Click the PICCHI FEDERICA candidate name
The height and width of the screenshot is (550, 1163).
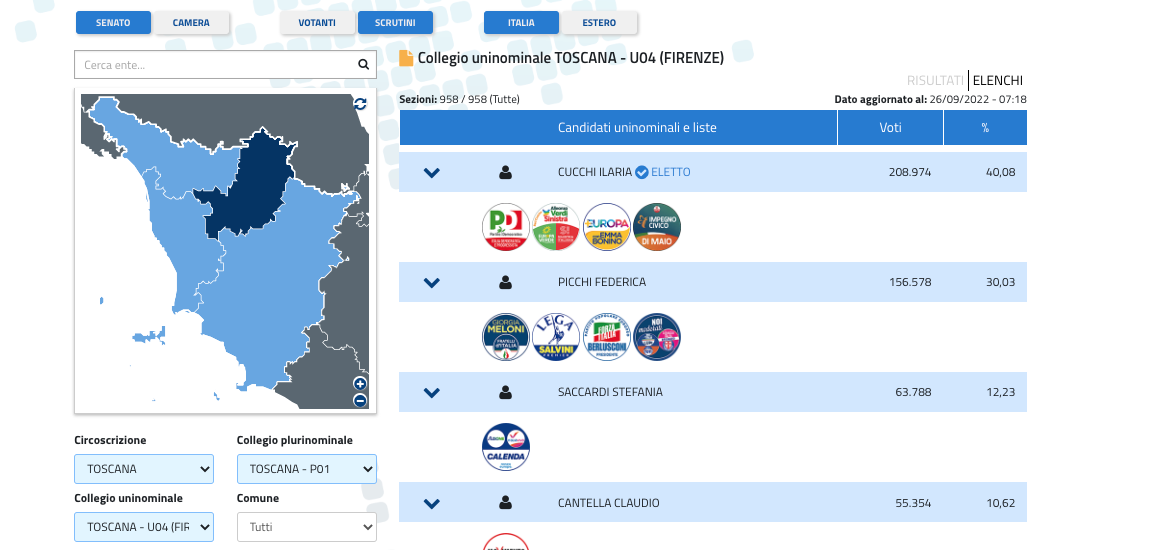(x=602, y=282)
